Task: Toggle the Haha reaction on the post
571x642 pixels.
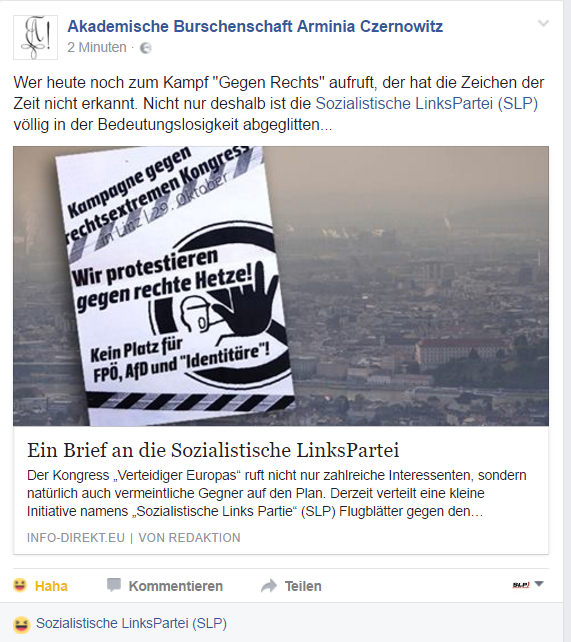Action: click(x=40, y=585)
